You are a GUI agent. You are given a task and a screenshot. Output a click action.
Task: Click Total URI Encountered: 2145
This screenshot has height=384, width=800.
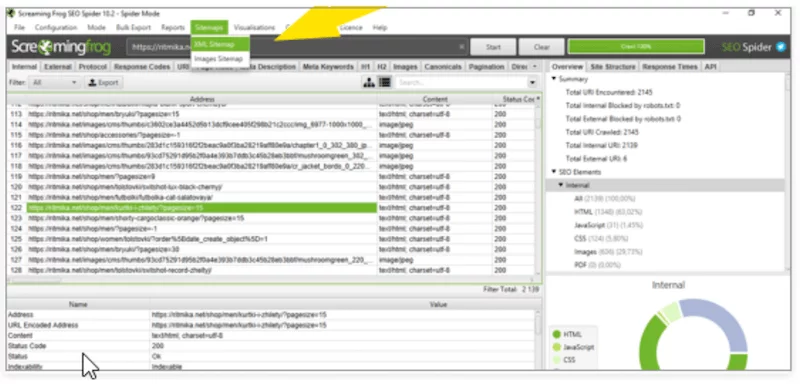pyautogui.click(x=609, y=92)
